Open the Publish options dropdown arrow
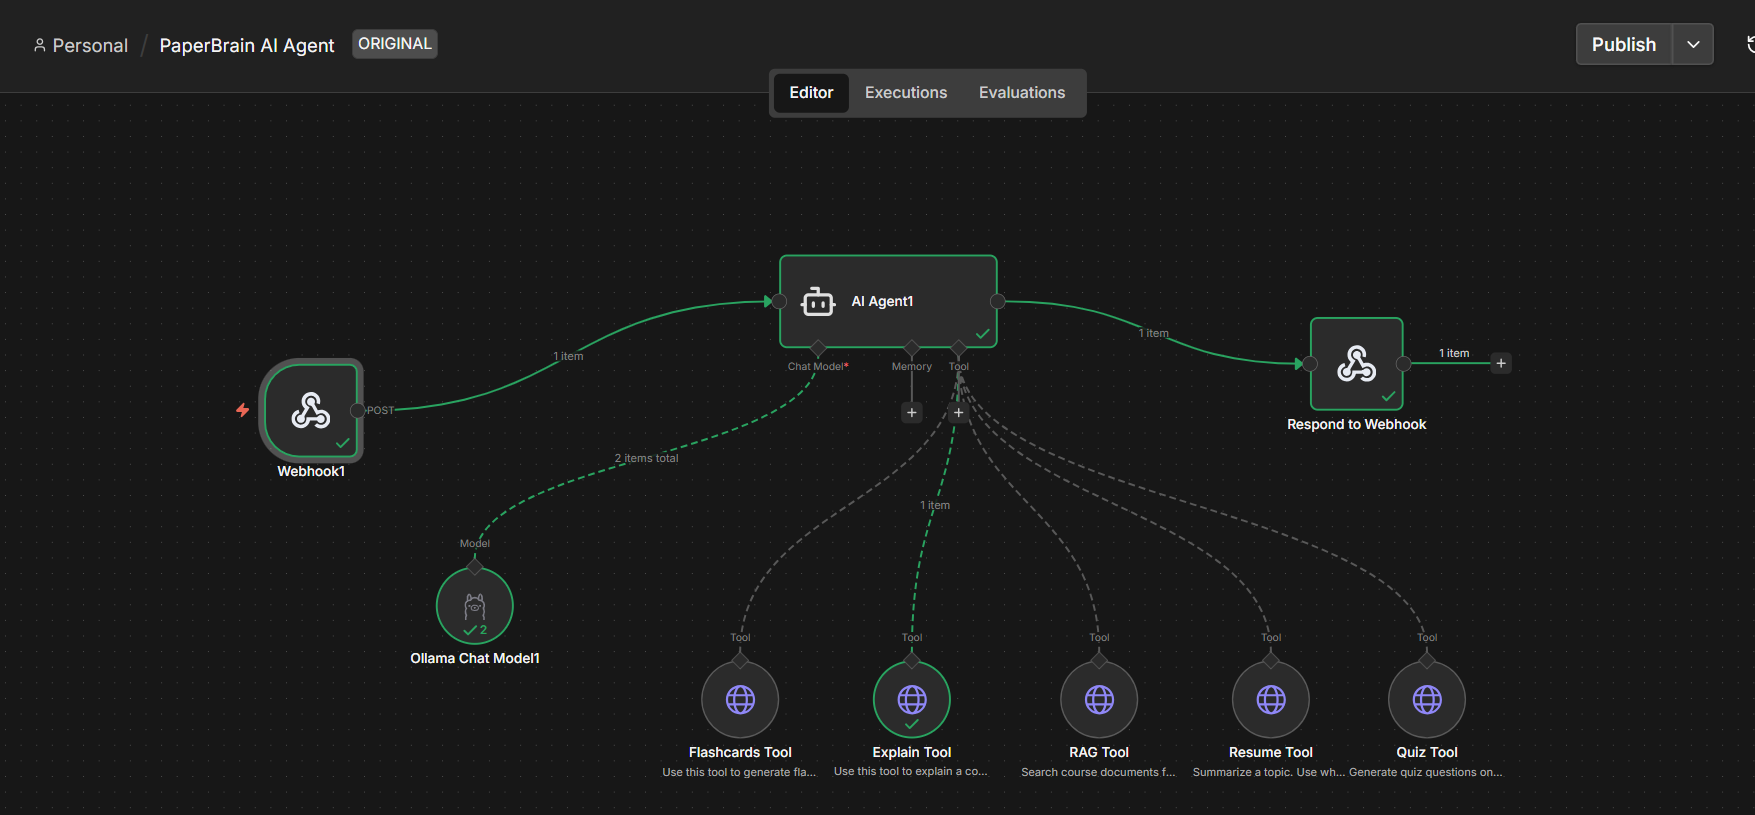The width and height of the screenshot is (1755, 815). tap(1693, 44)
